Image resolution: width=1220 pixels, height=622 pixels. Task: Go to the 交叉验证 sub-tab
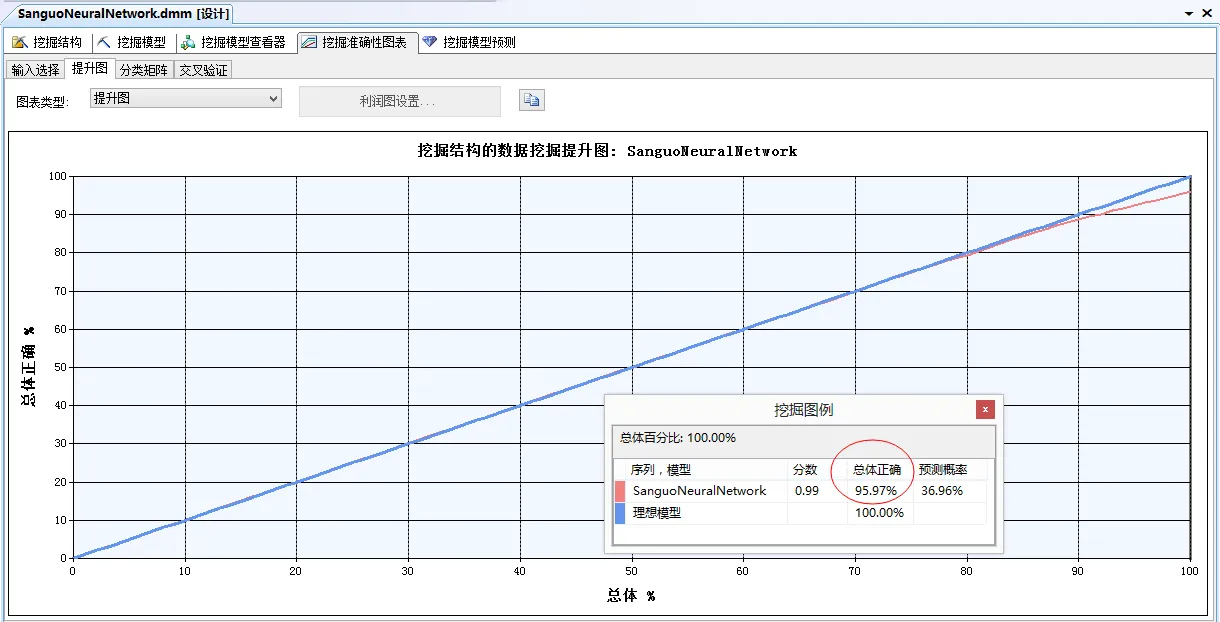[x=203, y=70]
